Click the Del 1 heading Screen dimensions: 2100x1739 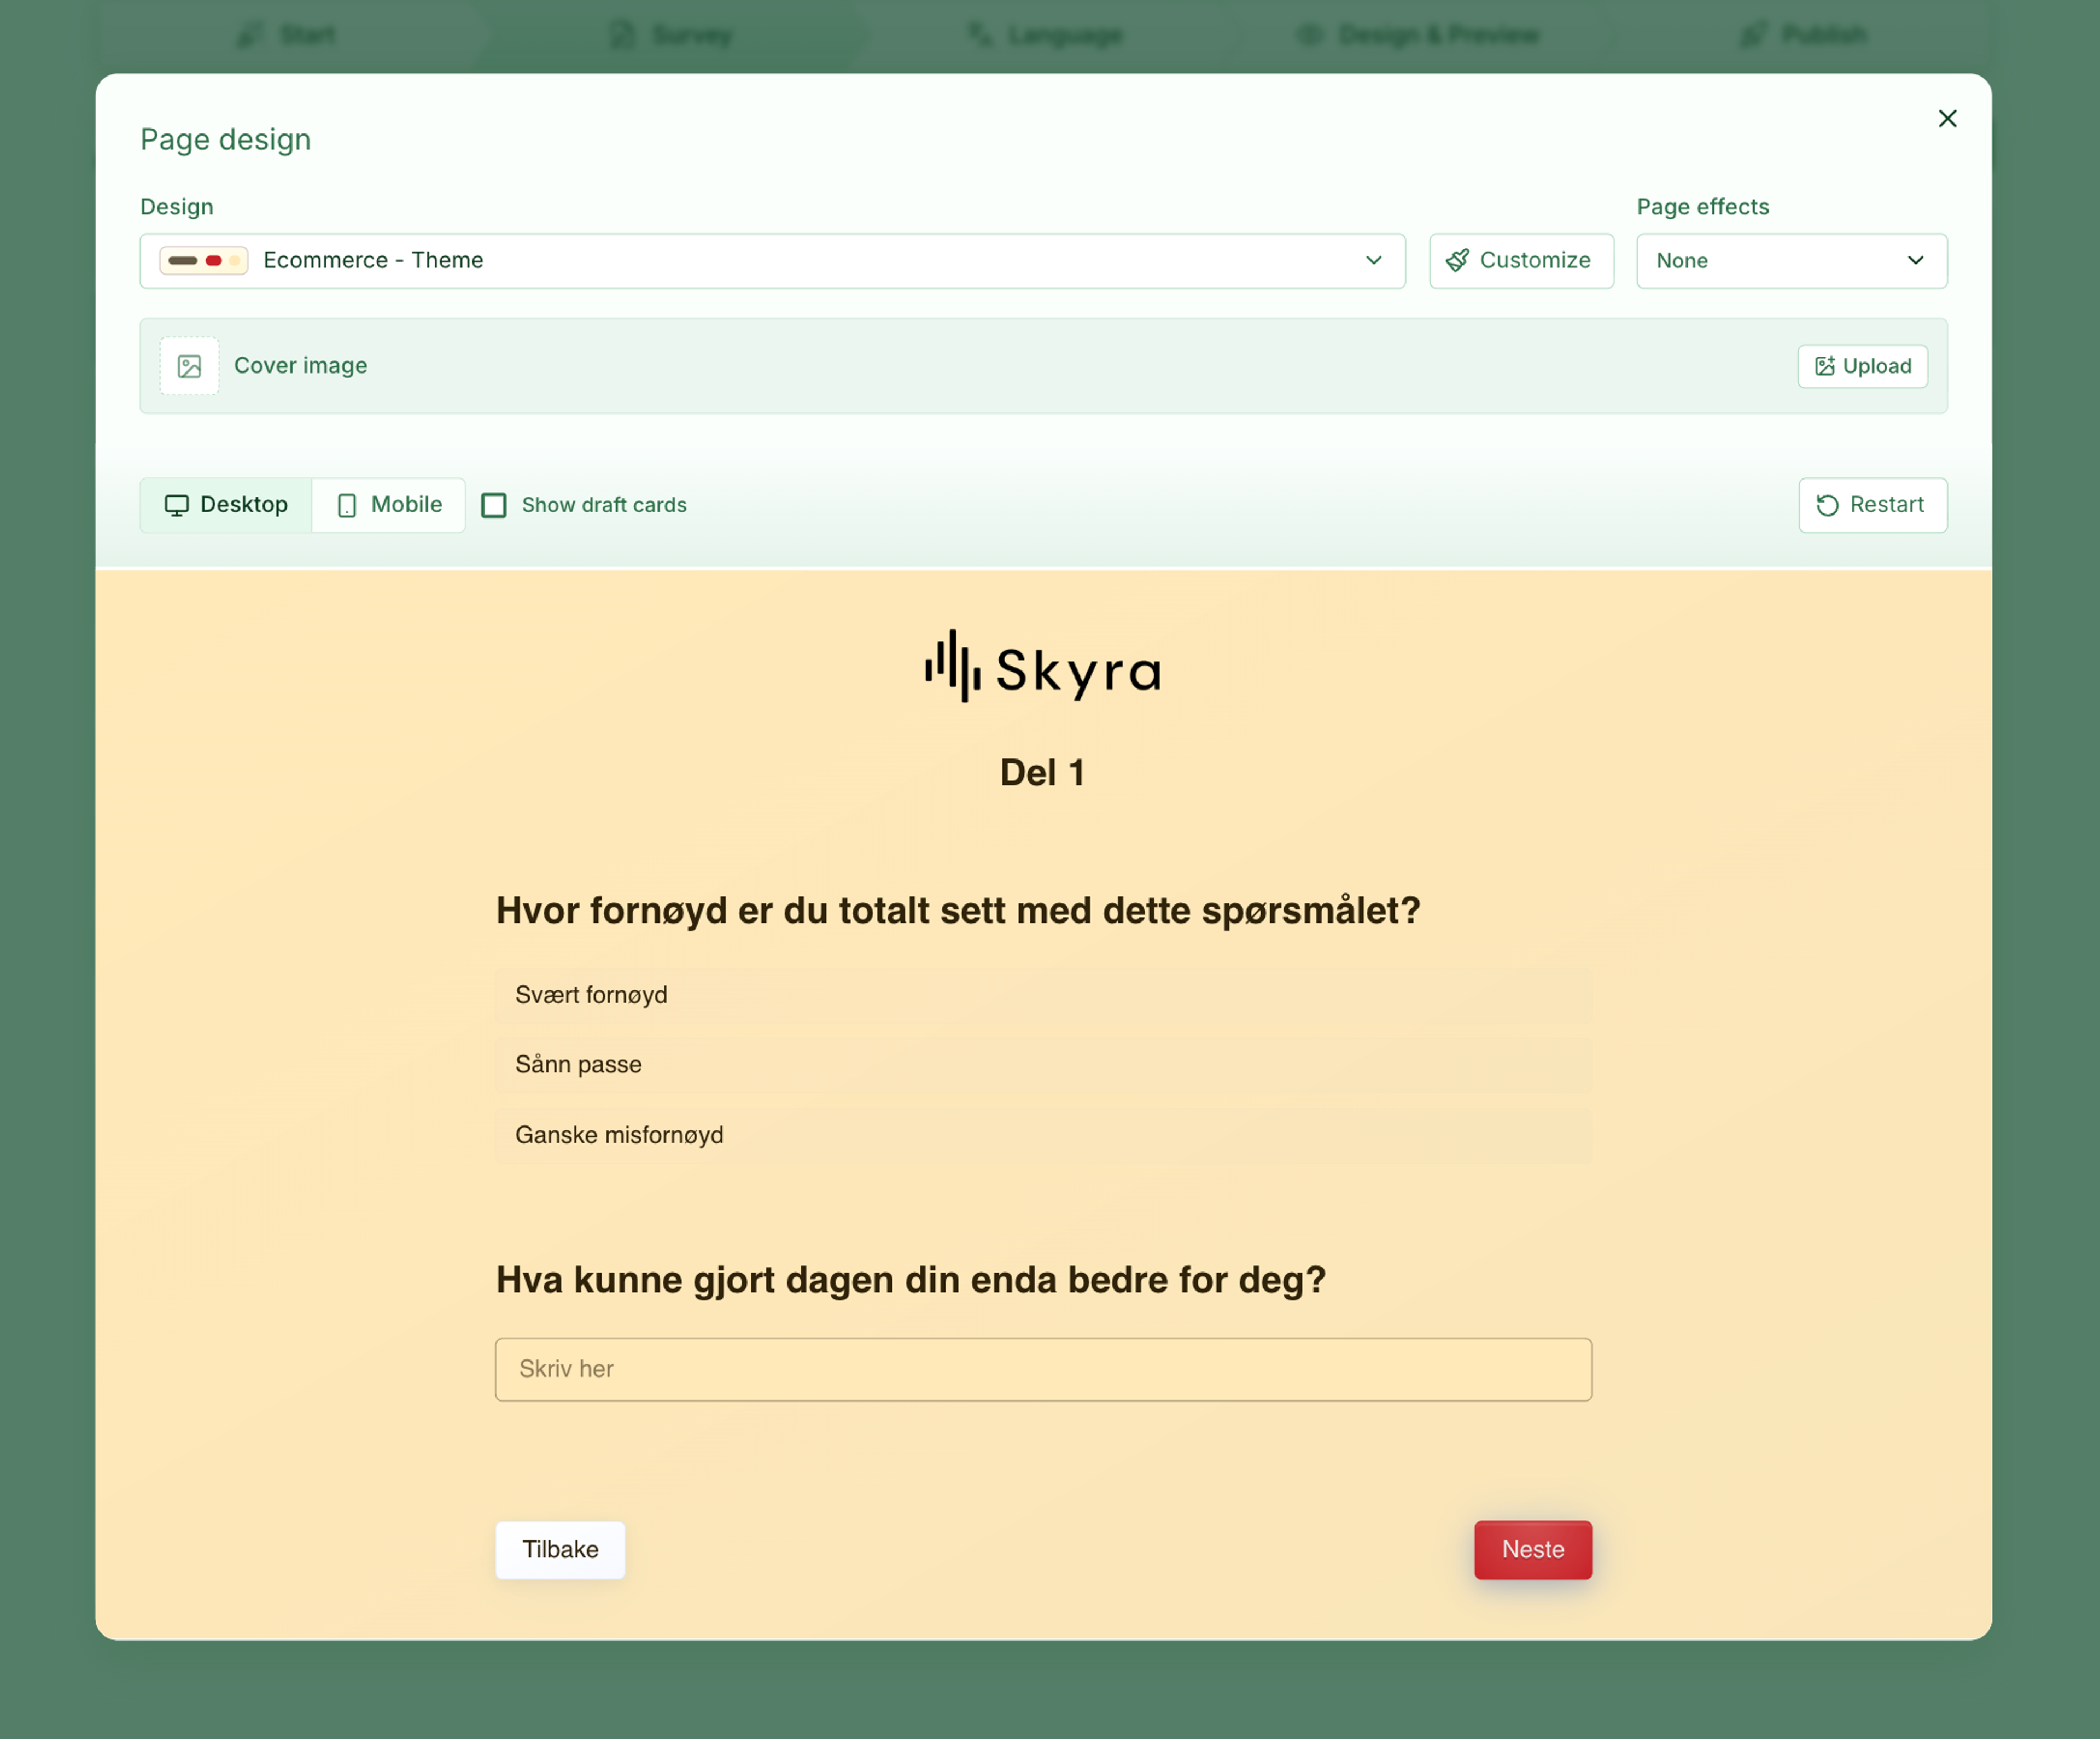point(1043,773)
